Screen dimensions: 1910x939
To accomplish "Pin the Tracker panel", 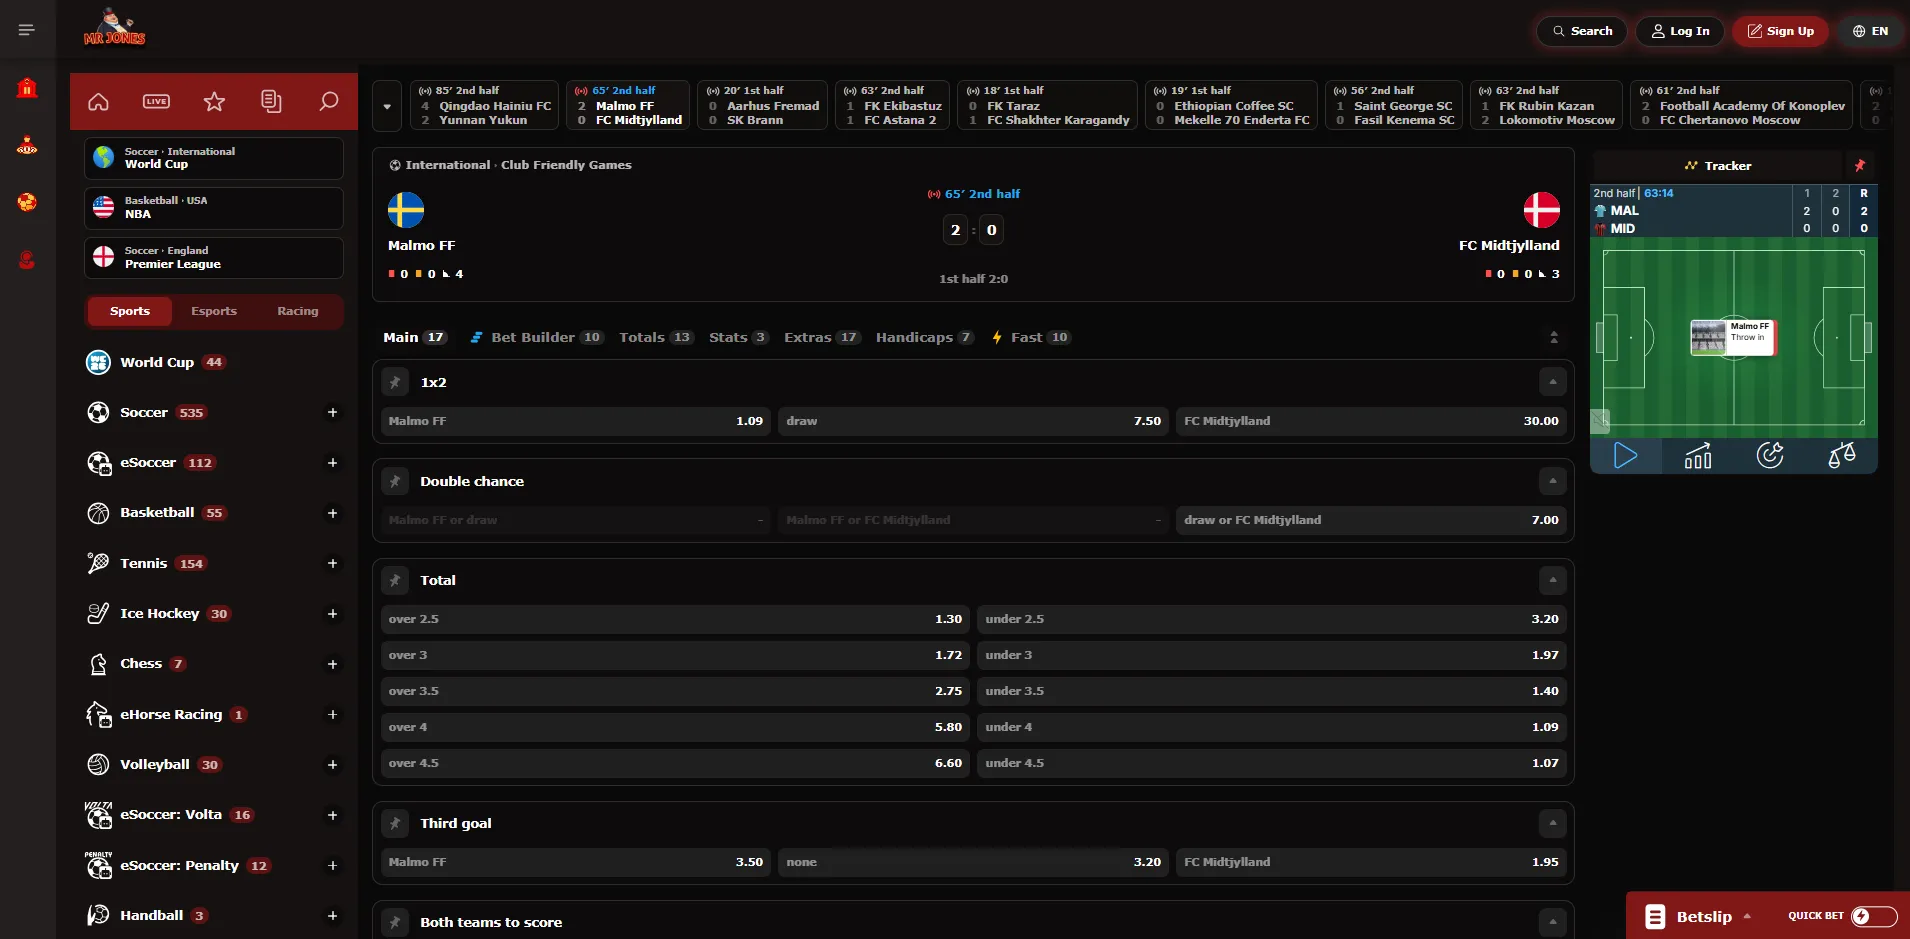I will 1860,166.
